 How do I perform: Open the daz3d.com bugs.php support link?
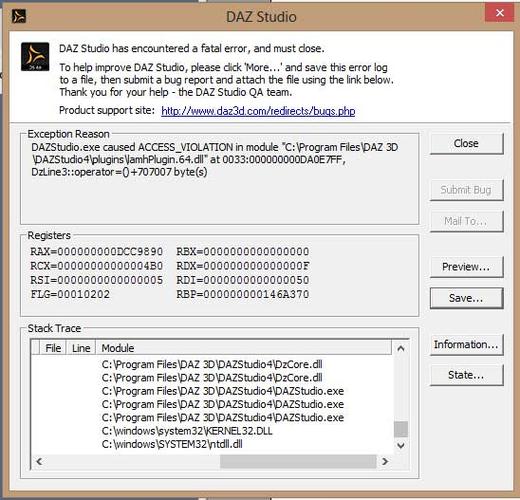[258, 111]
